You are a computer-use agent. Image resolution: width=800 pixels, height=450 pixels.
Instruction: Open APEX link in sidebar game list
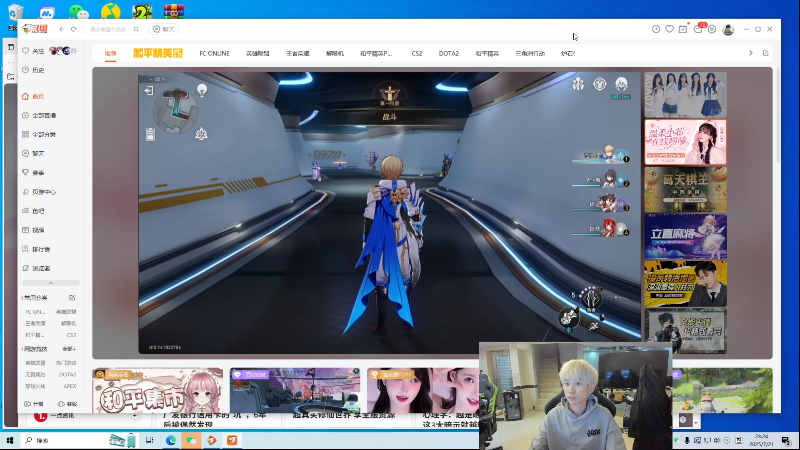[x=70, y=386]
